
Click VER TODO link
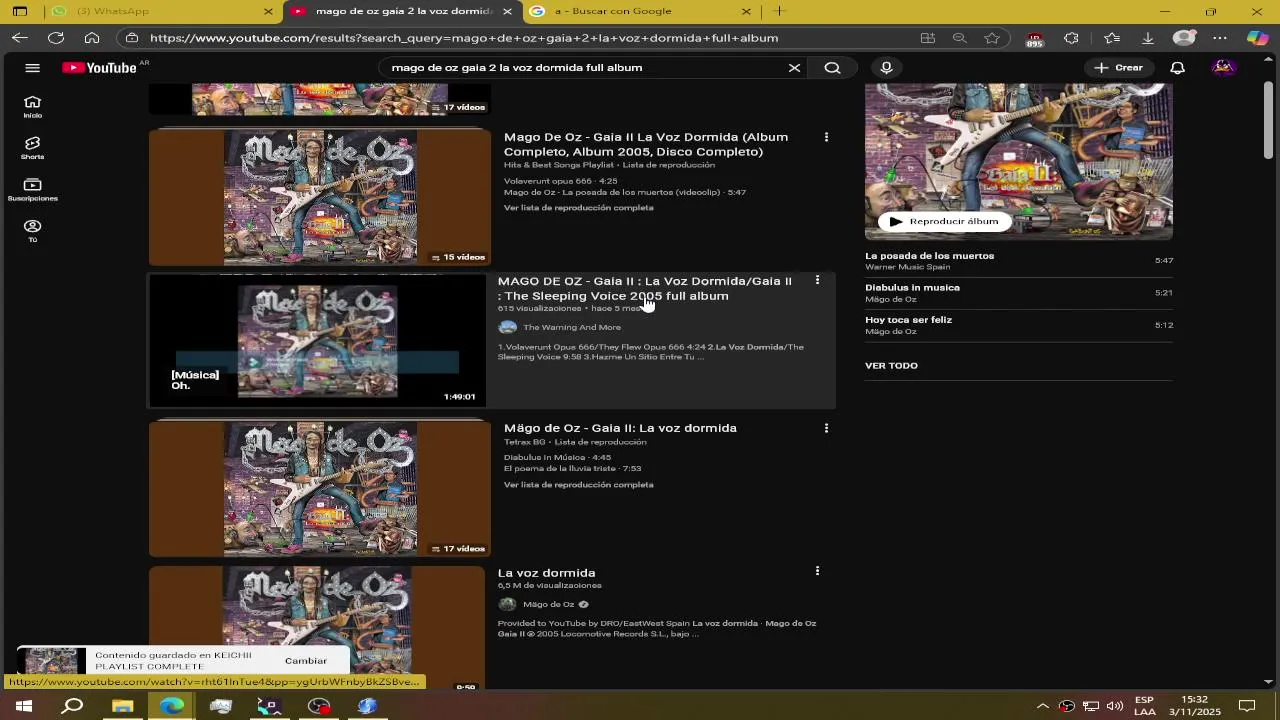(891, 366)
